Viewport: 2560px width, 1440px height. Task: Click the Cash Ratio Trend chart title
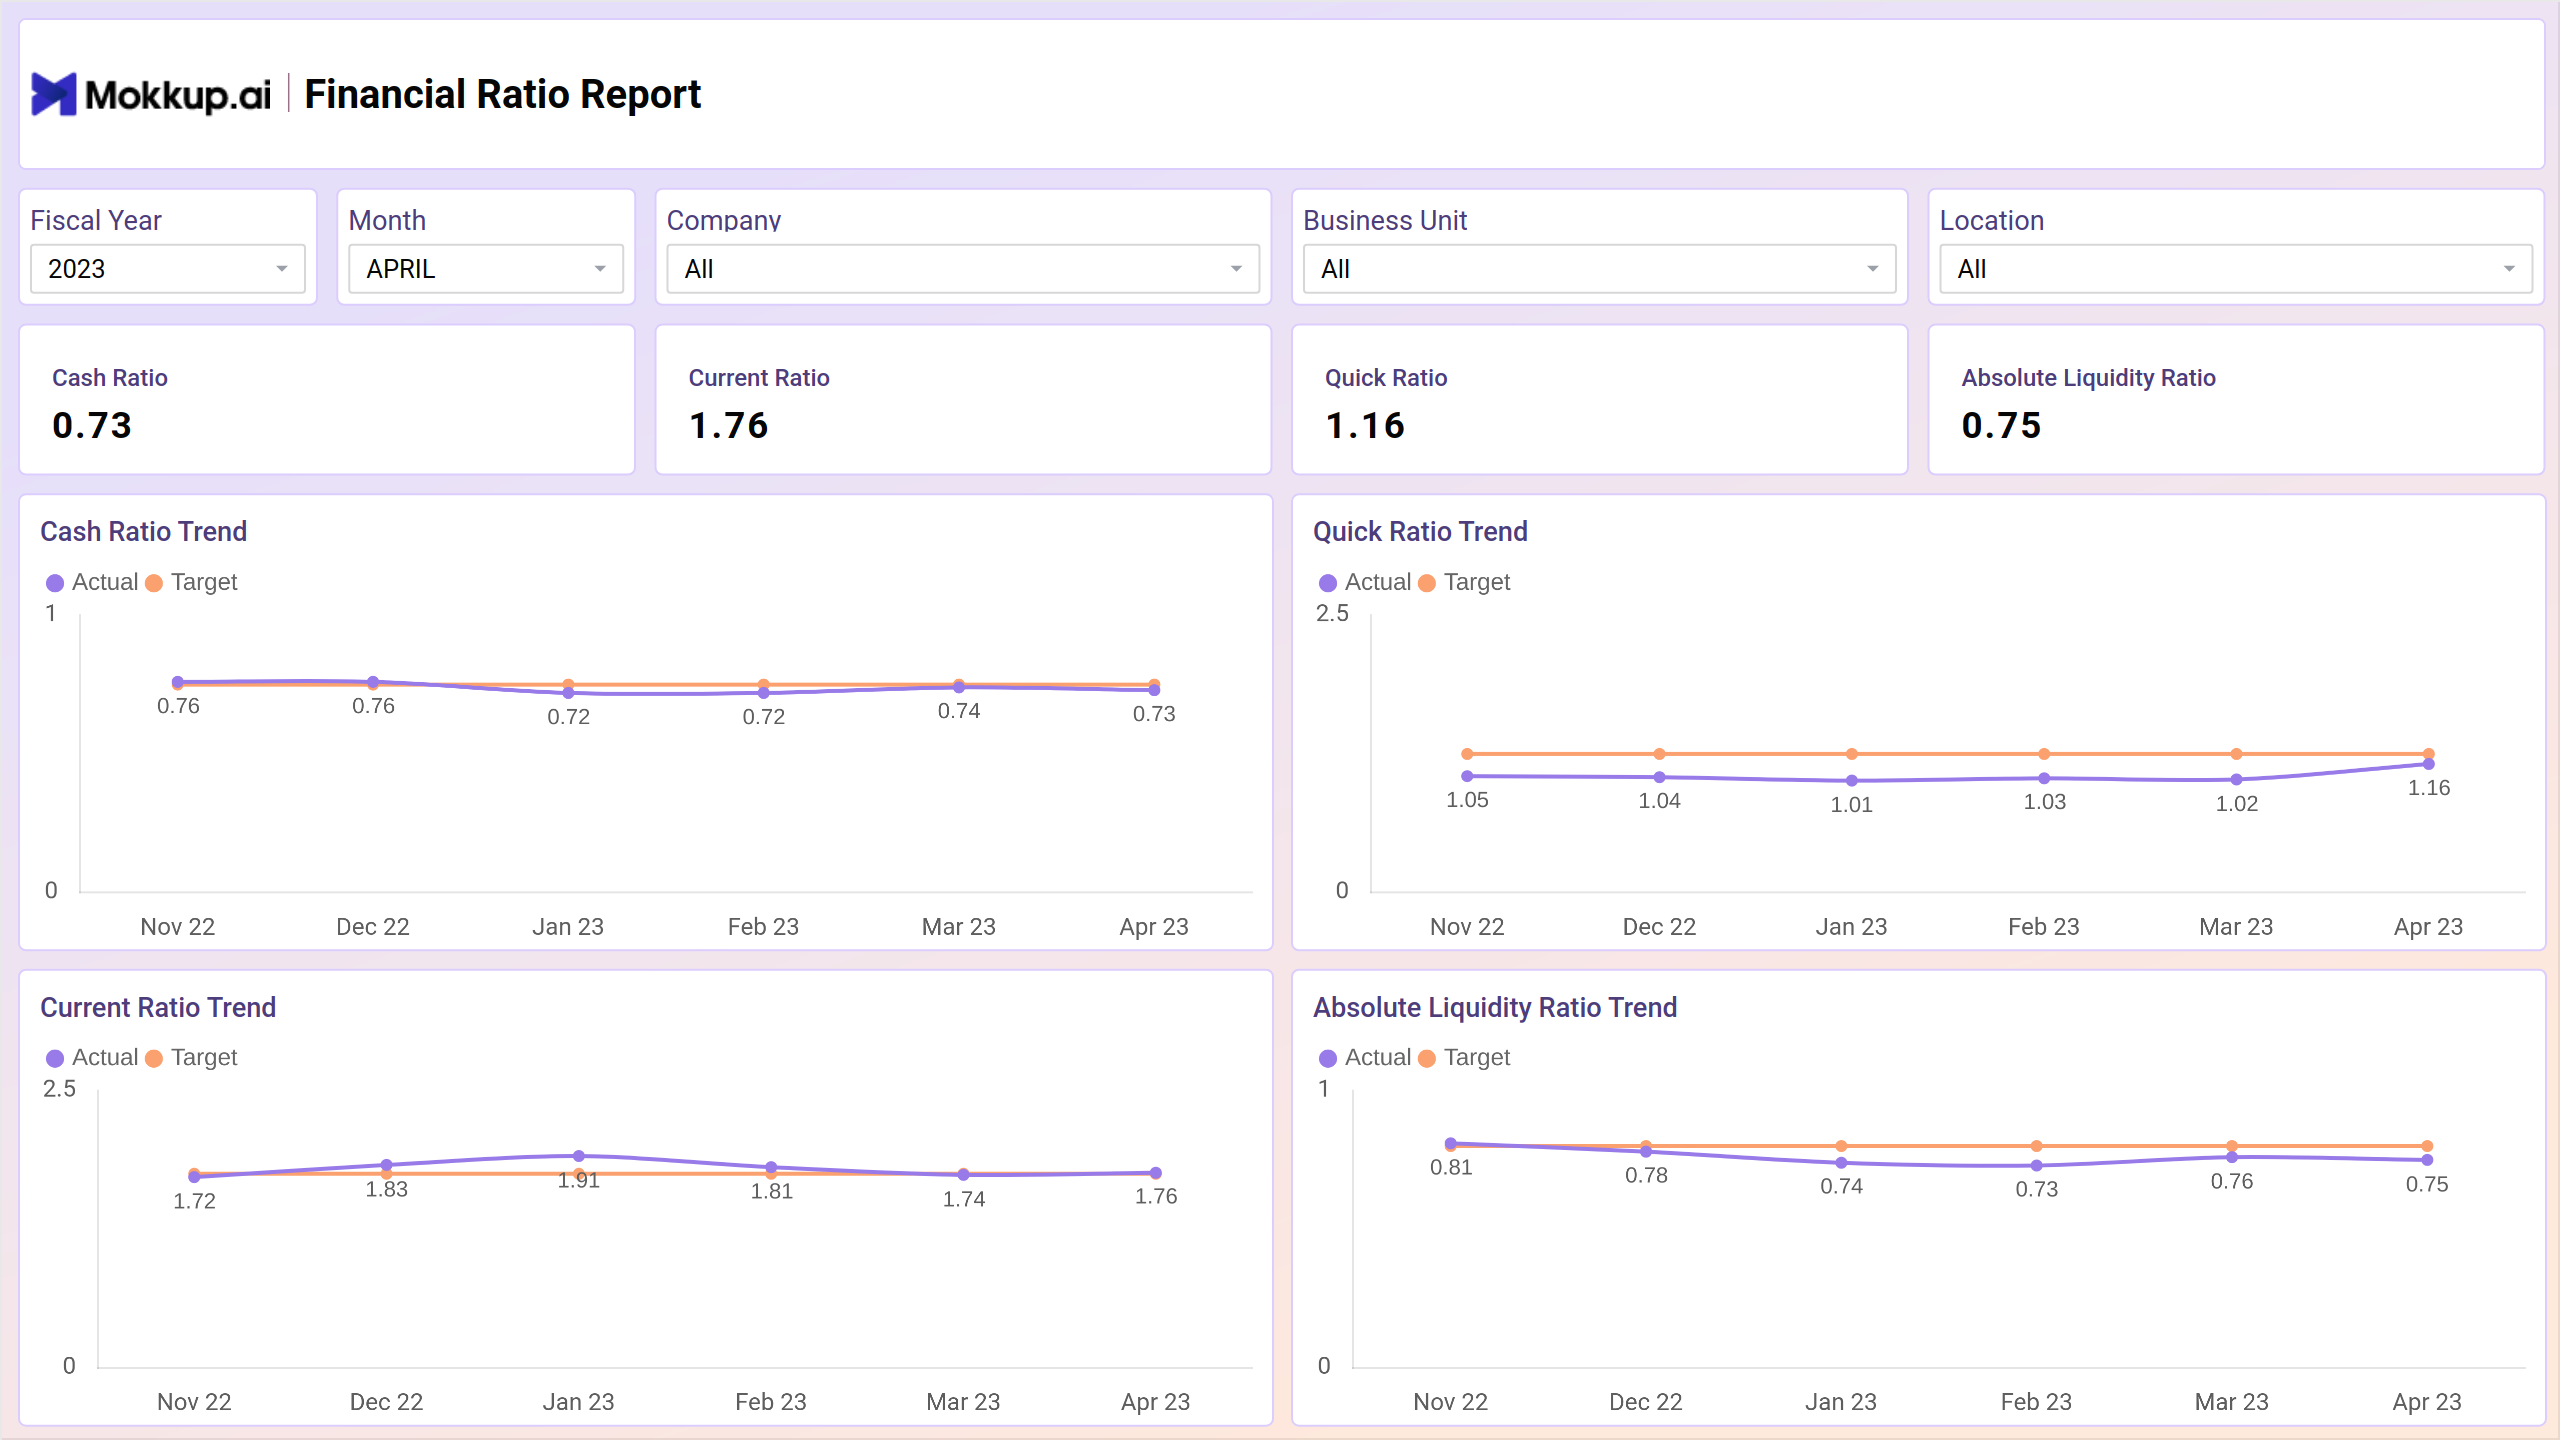pyautogui.click(x=143, y=531)
